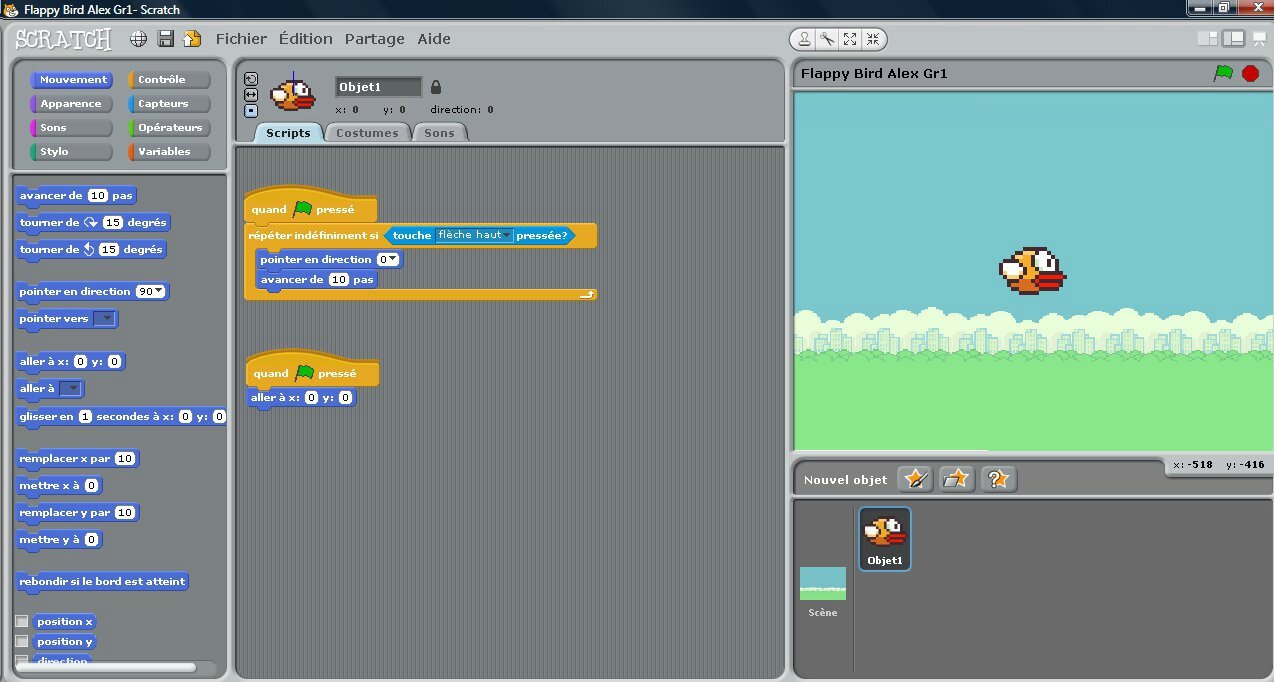The width and height of the screenshot is (1274, 682).
Task: Open the Aide menu
Action: pyautogui.click(x=434, y=39)
